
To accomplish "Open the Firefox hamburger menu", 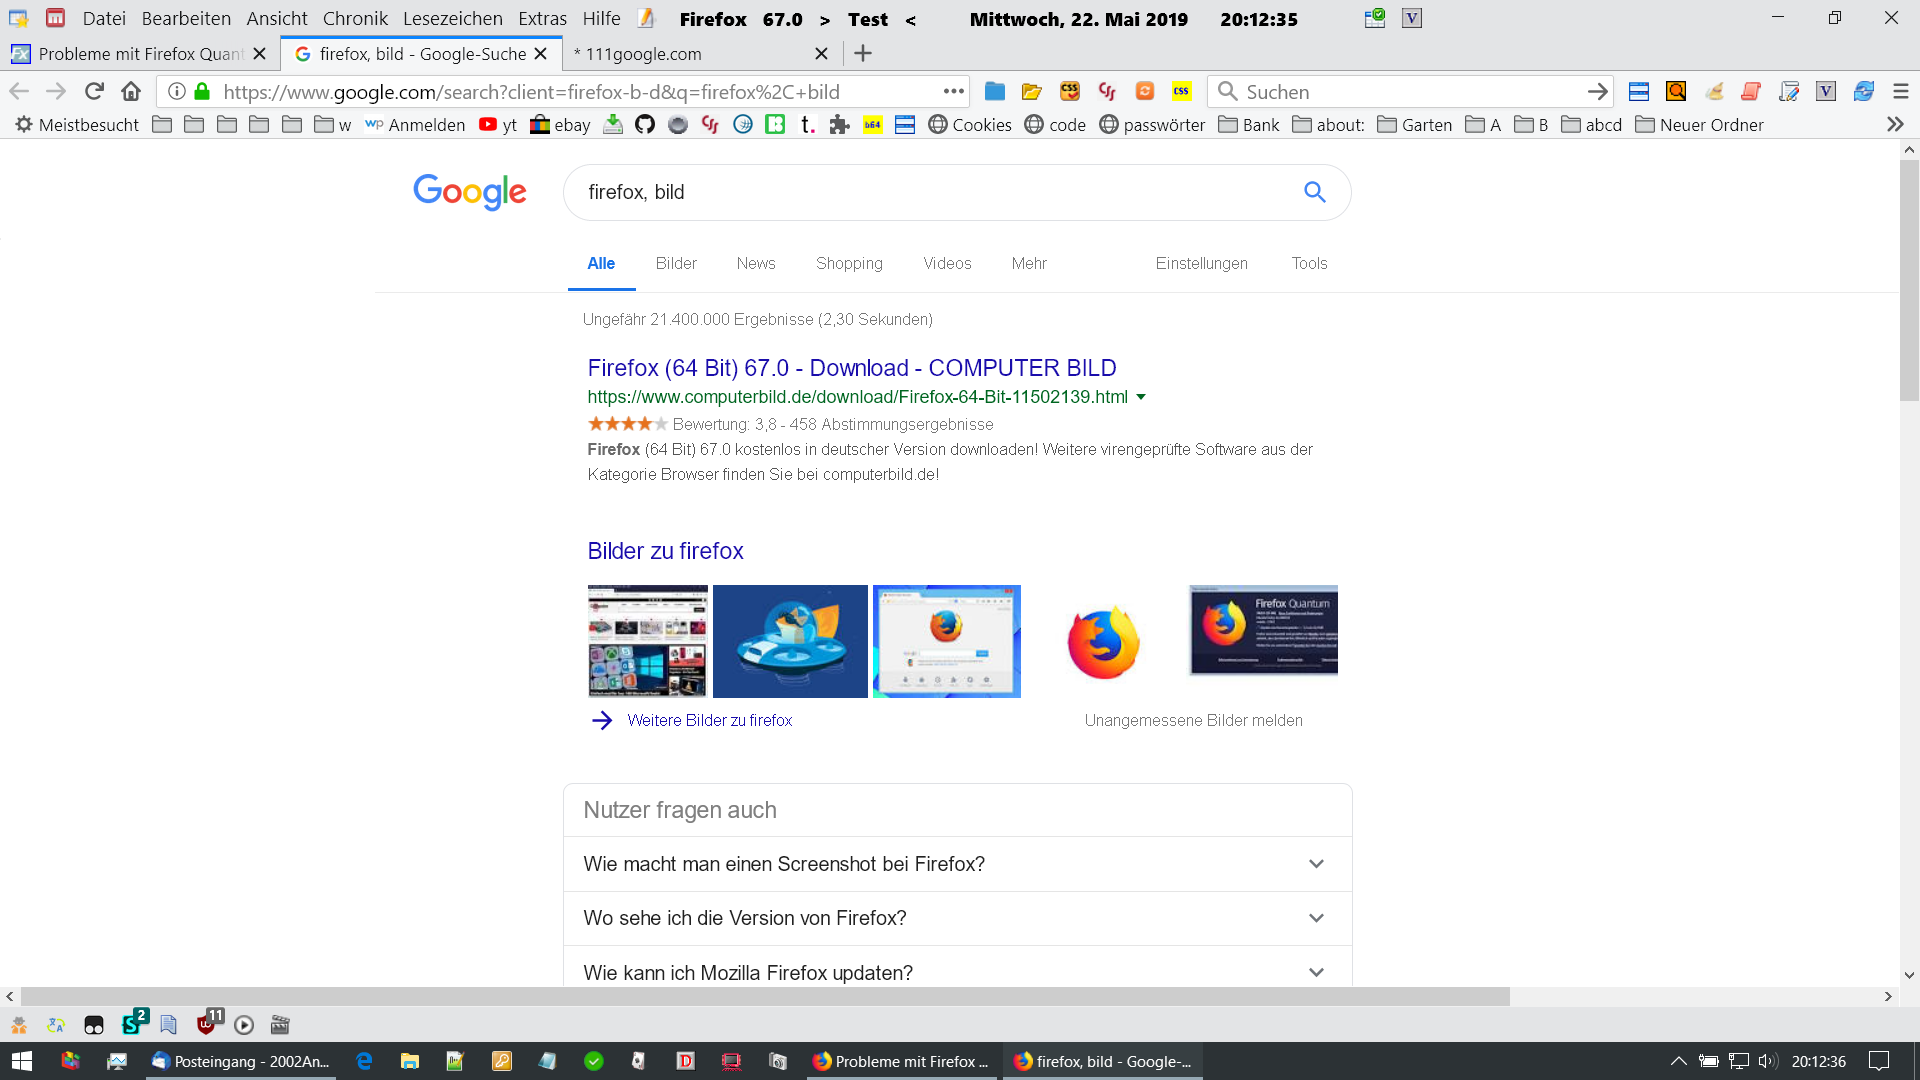I will point(1900,91).
